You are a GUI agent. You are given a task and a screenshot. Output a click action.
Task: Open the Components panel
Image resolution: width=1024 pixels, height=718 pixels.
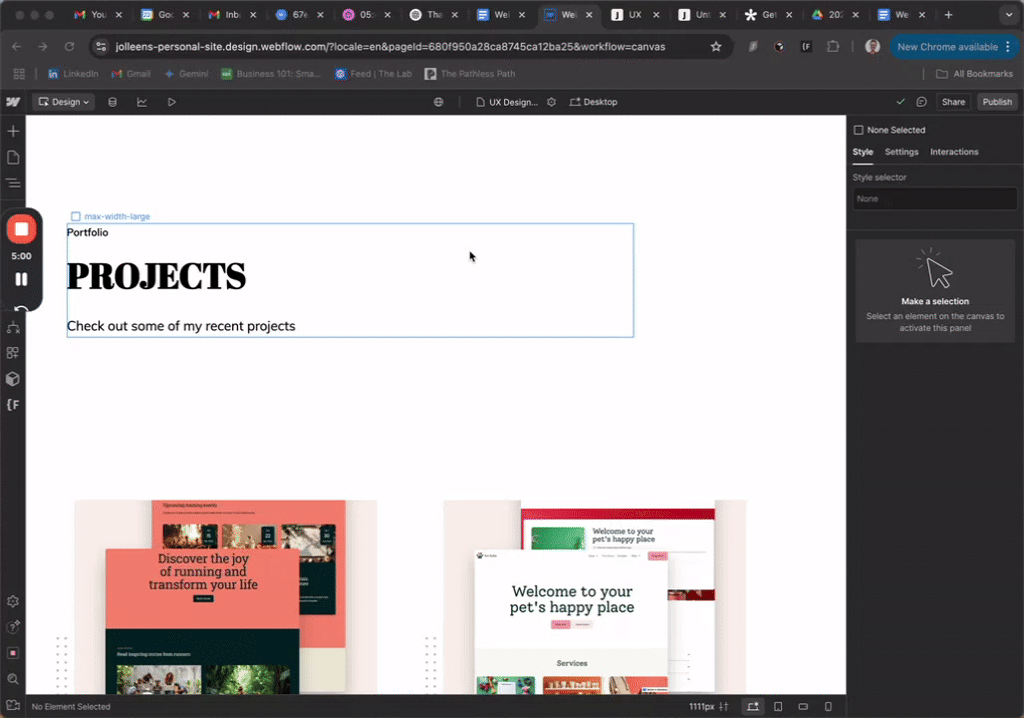13,352
